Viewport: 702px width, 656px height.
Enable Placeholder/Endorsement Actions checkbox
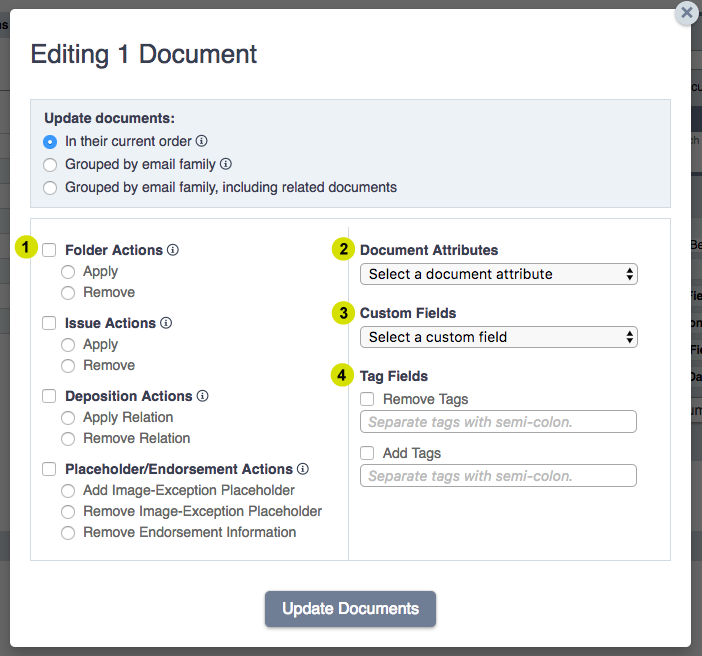[49, 469]
